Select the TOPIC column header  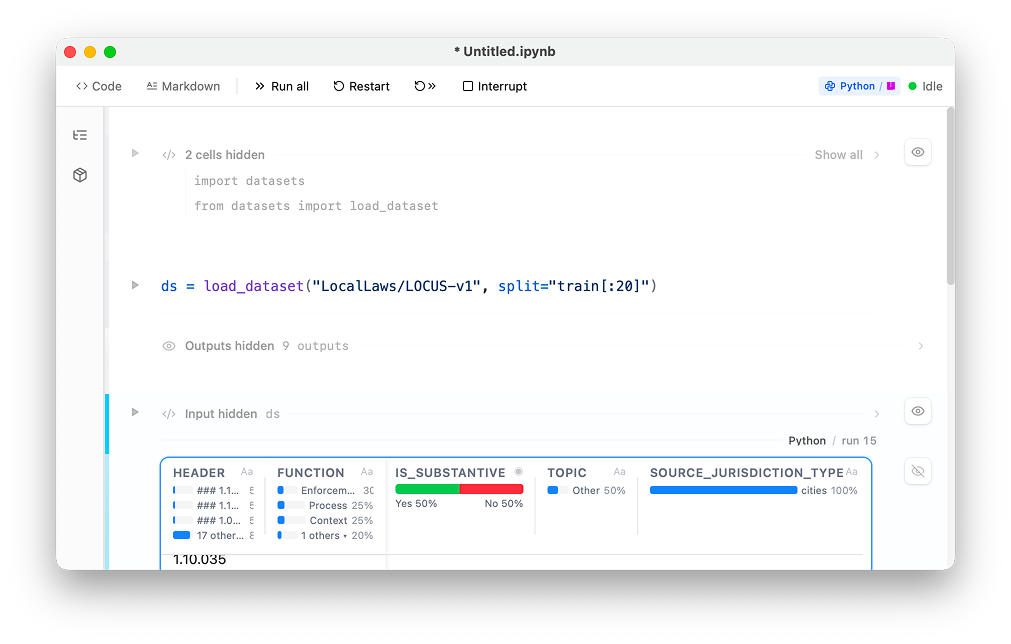(x=567, y=473)
